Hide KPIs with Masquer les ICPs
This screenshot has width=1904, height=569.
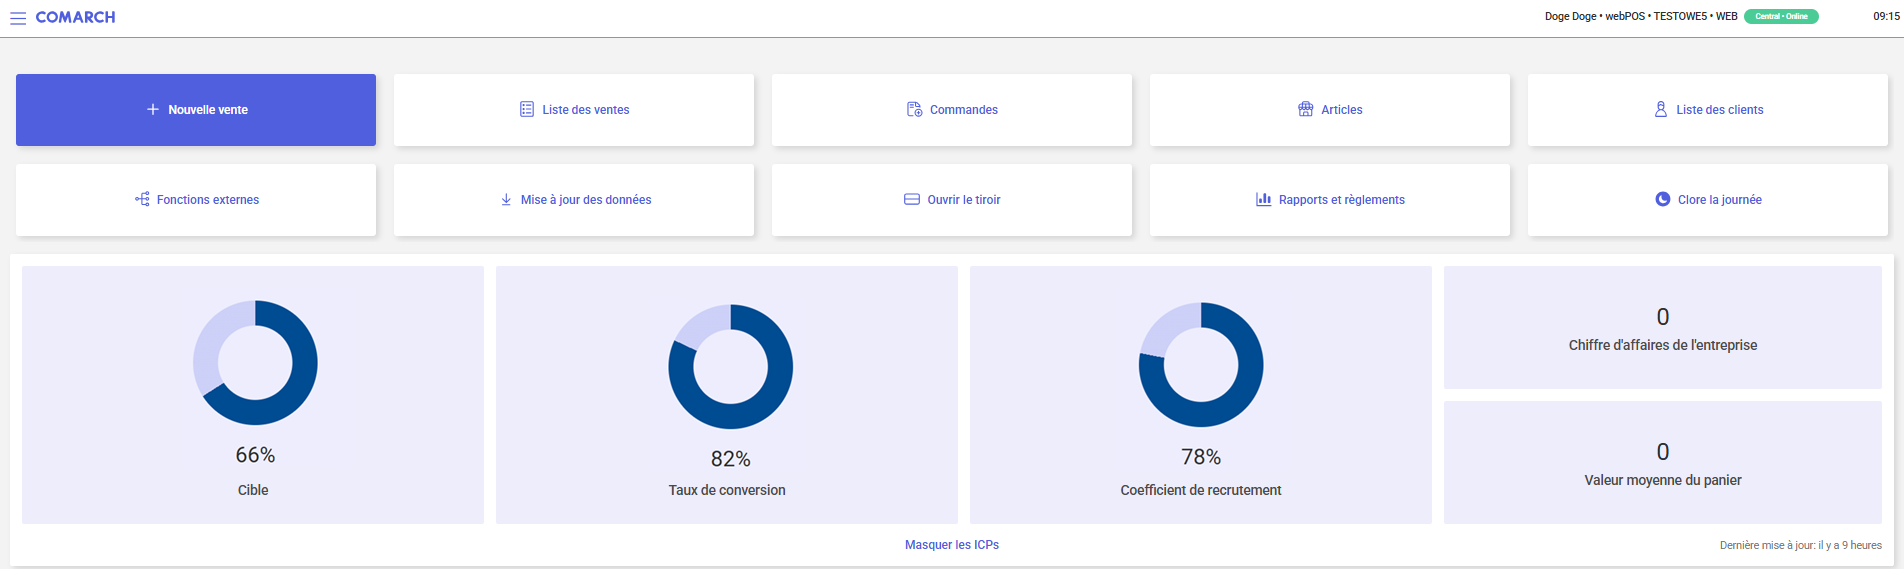(x=951, y=545)
